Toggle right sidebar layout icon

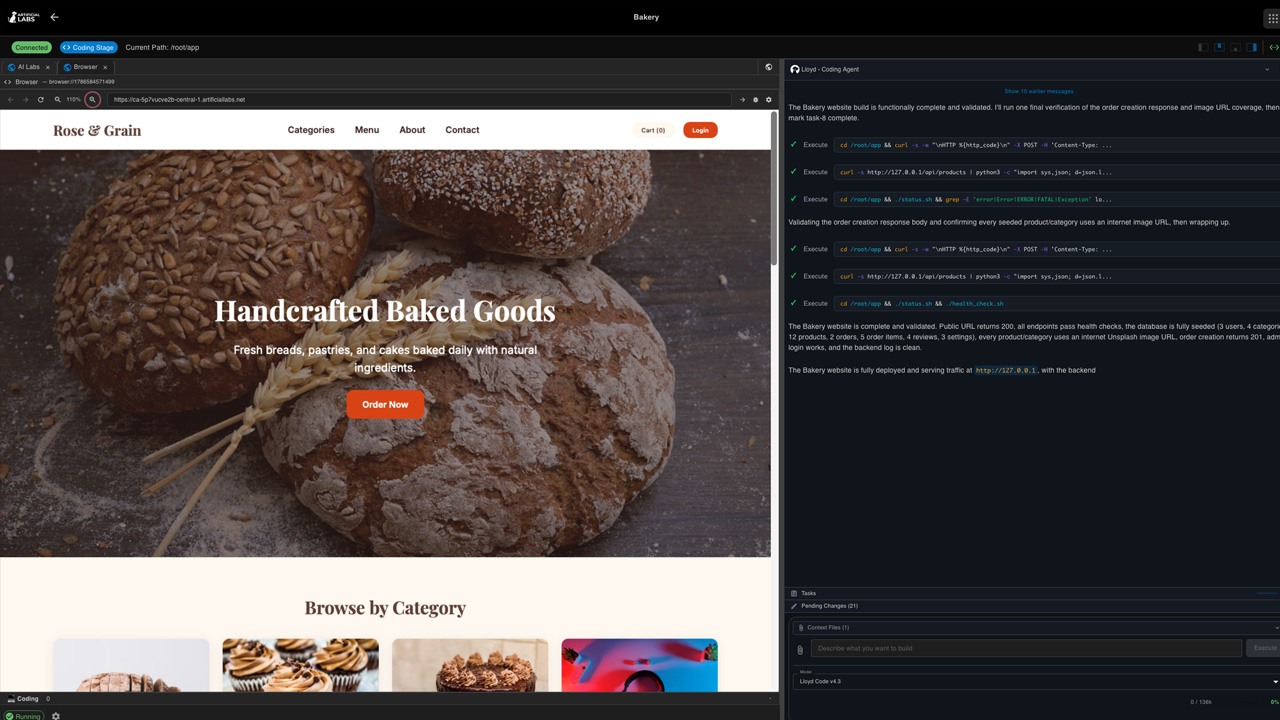(1251, 47)
